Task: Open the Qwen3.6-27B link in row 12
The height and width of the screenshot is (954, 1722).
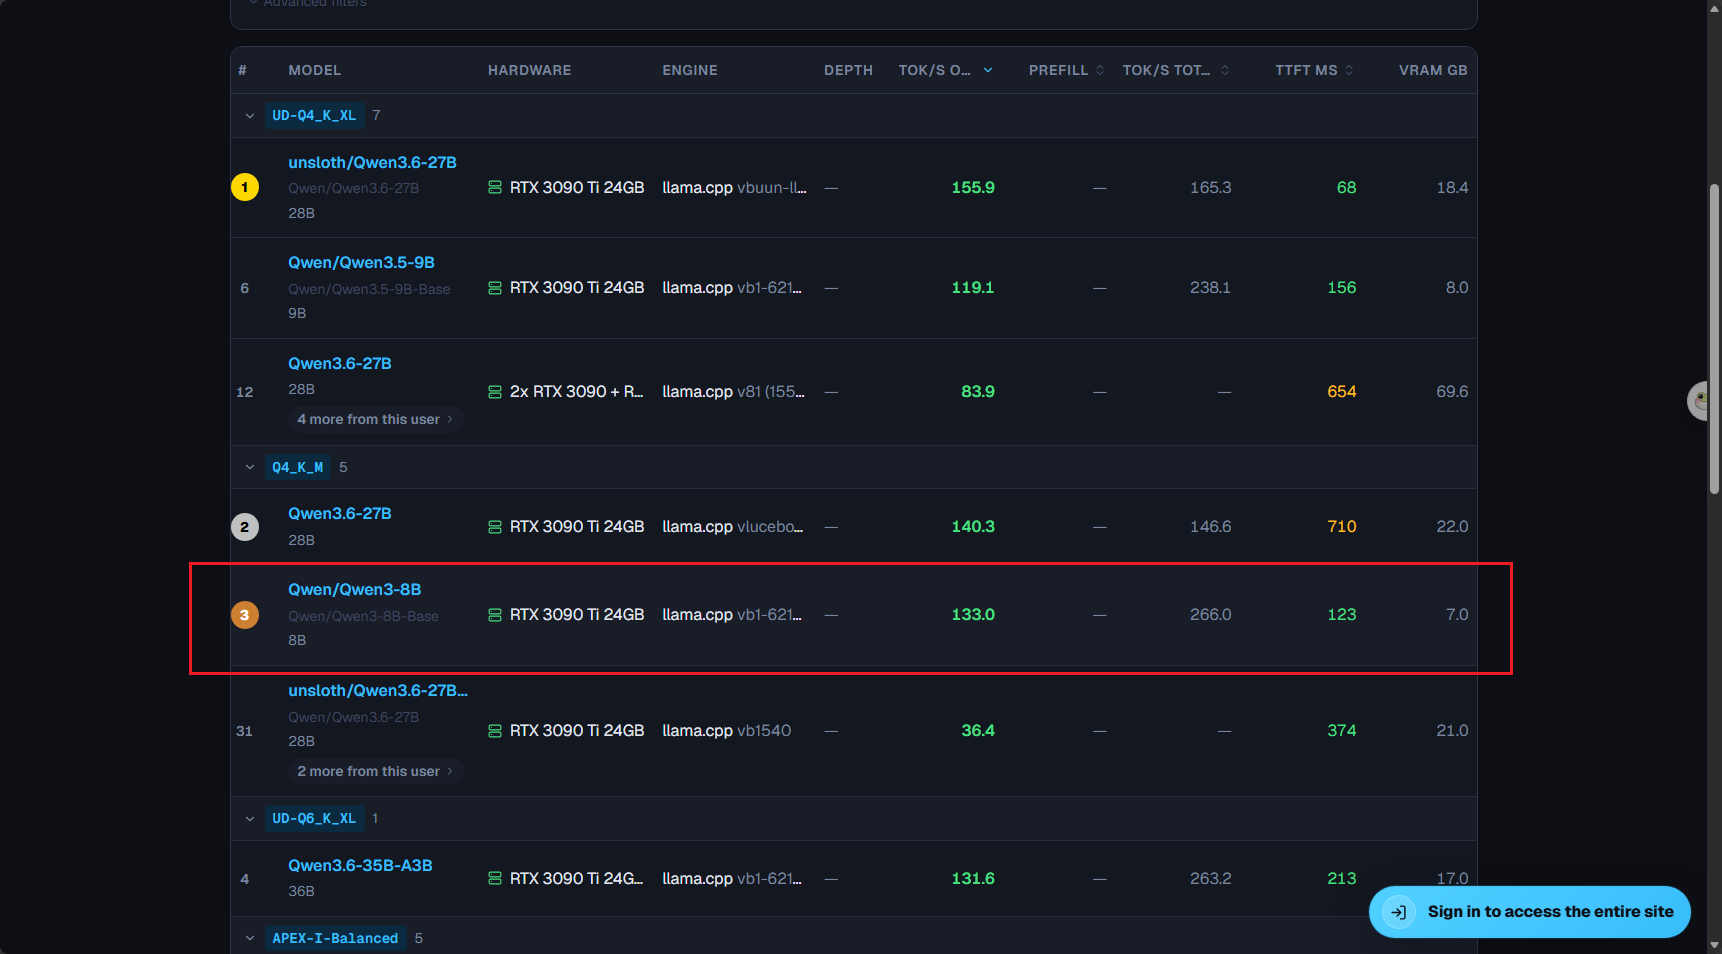Action: pyautogui.click(x=340, y=363)
